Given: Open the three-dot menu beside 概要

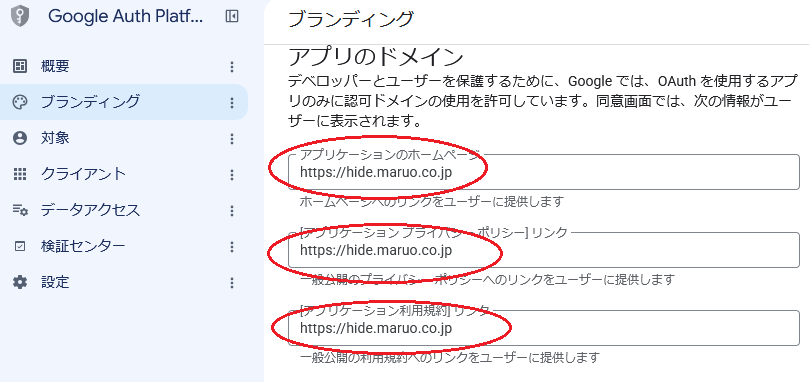Looking at the screenshot, I should coord(232,67).
